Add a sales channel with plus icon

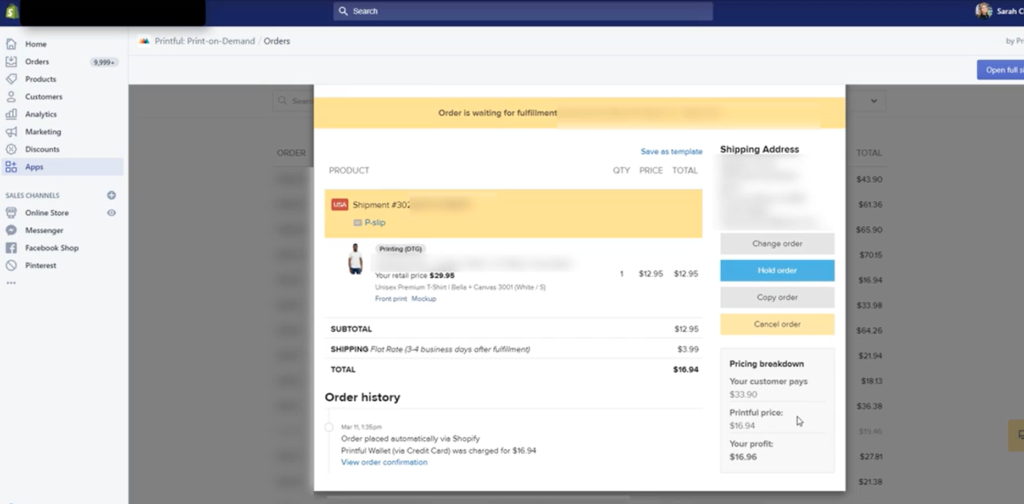click(112, 195)
